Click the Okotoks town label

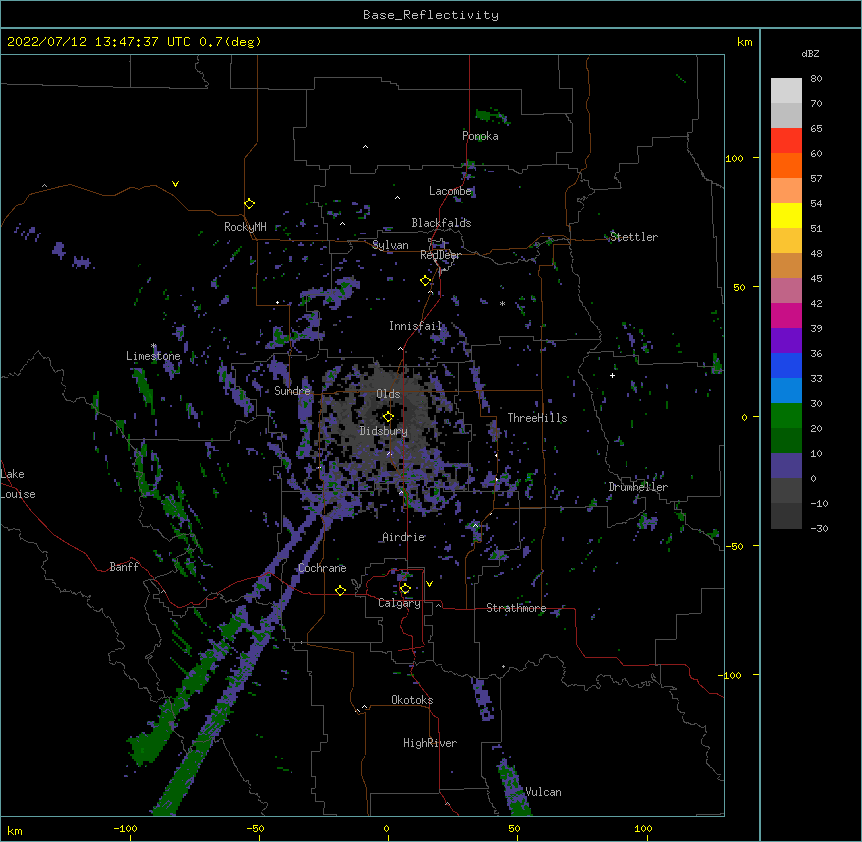click(412, 700)
